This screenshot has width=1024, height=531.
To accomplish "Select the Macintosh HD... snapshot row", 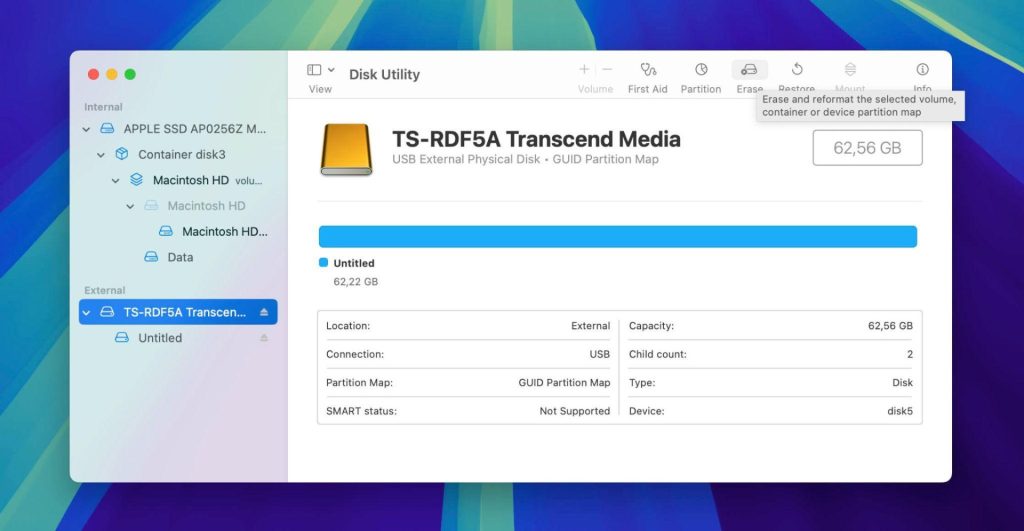I will click(x=178, y=231).
